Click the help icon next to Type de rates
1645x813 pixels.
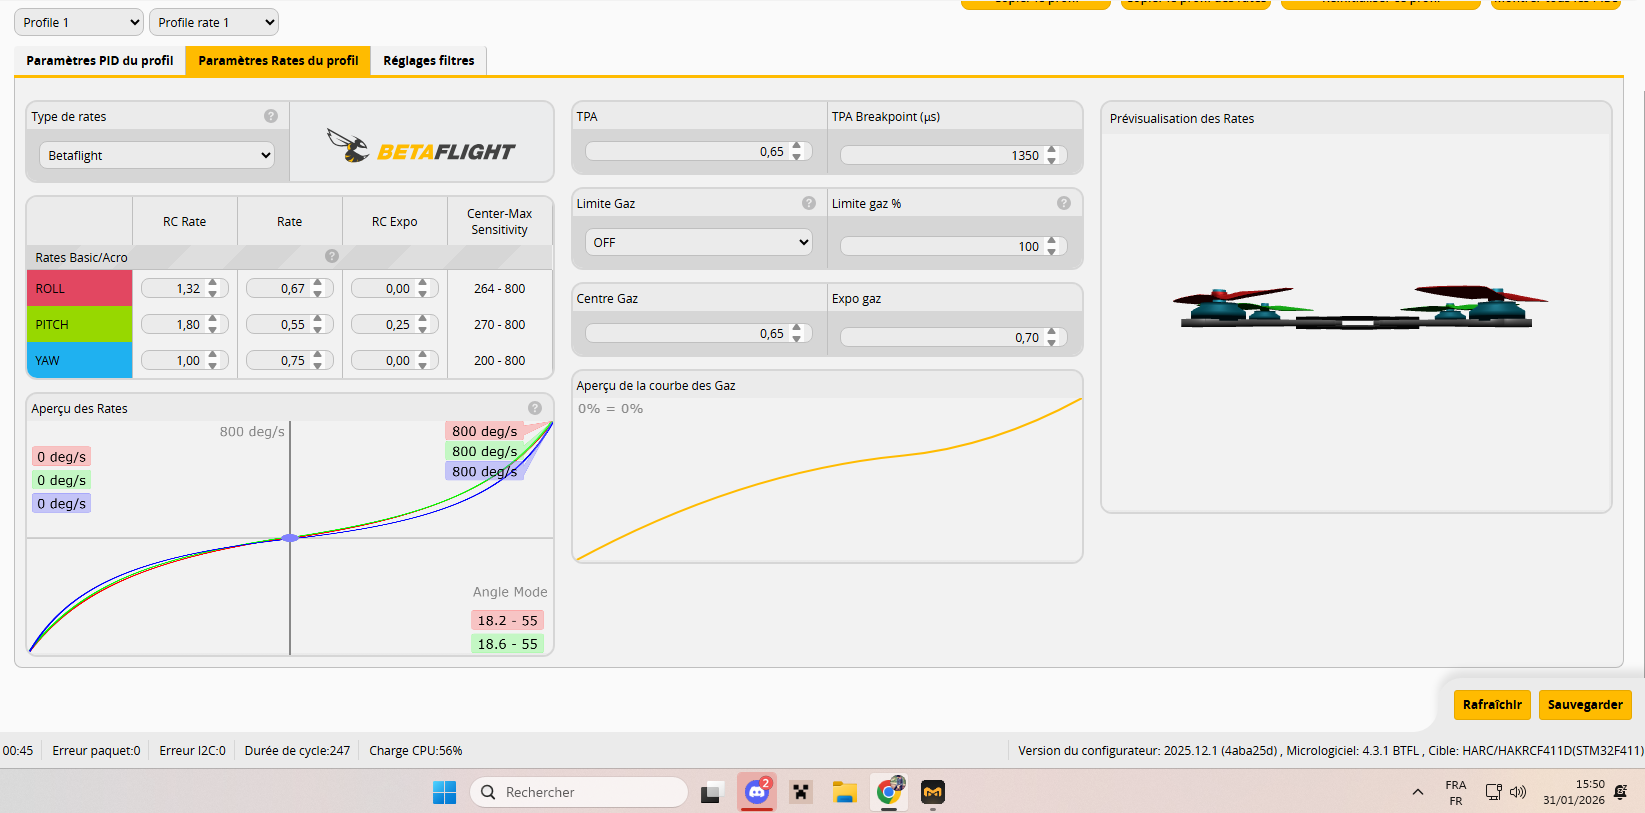click(270, 116)
